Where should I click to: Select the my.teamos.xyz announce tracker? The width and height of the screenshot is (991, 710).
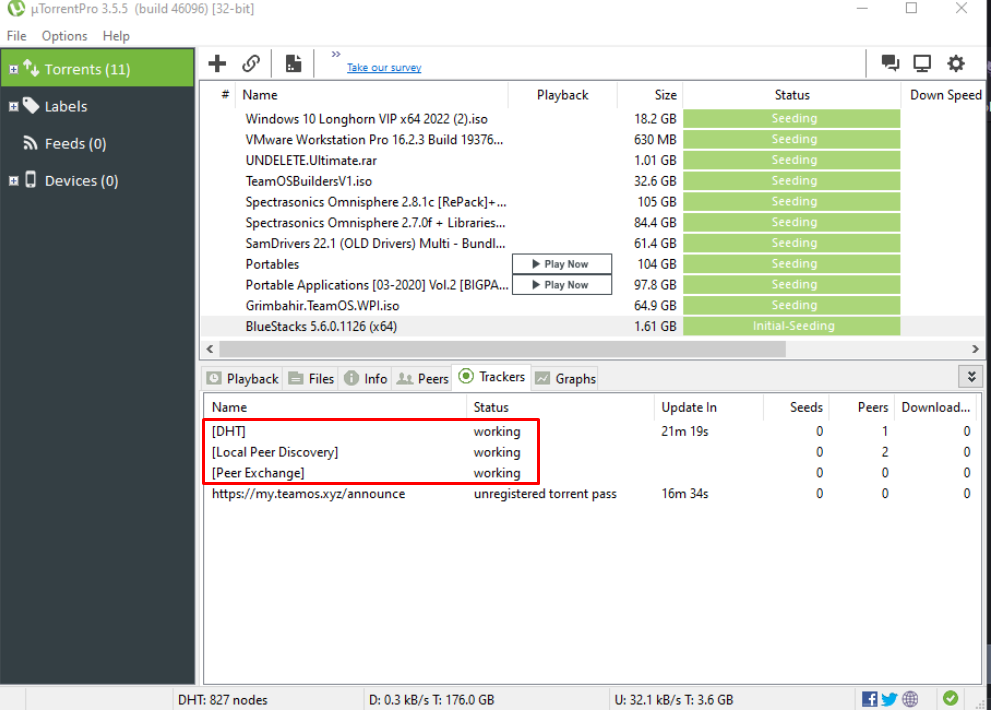click(592, 494)
